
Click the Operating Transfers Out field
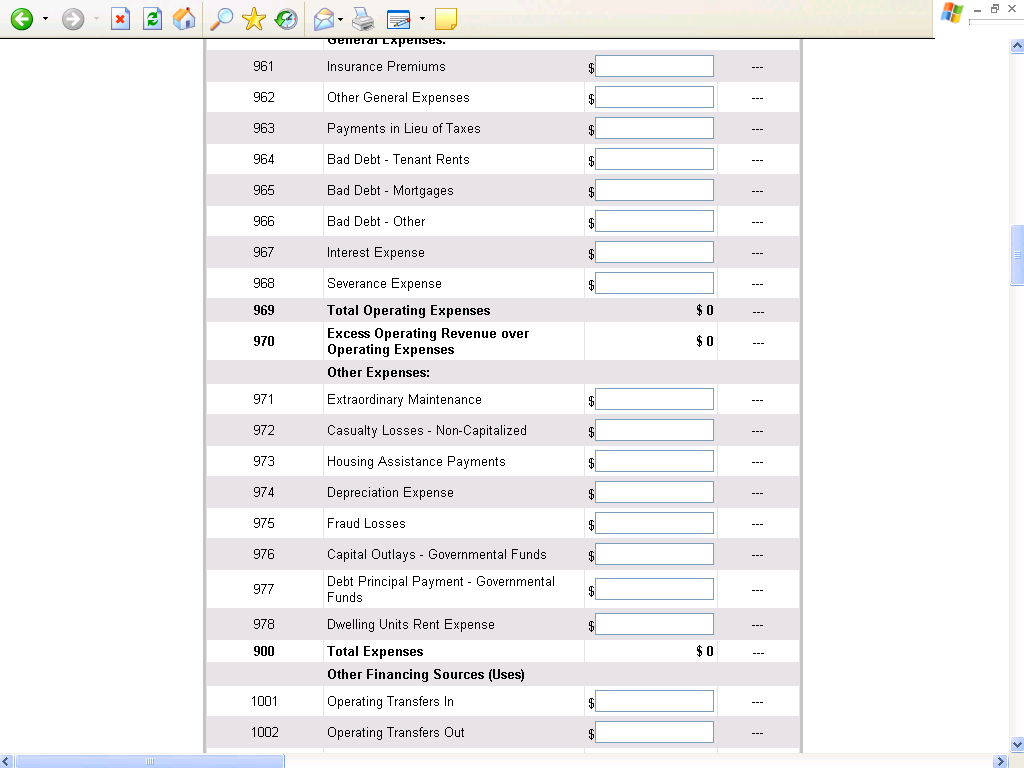[x=654, y=732]
